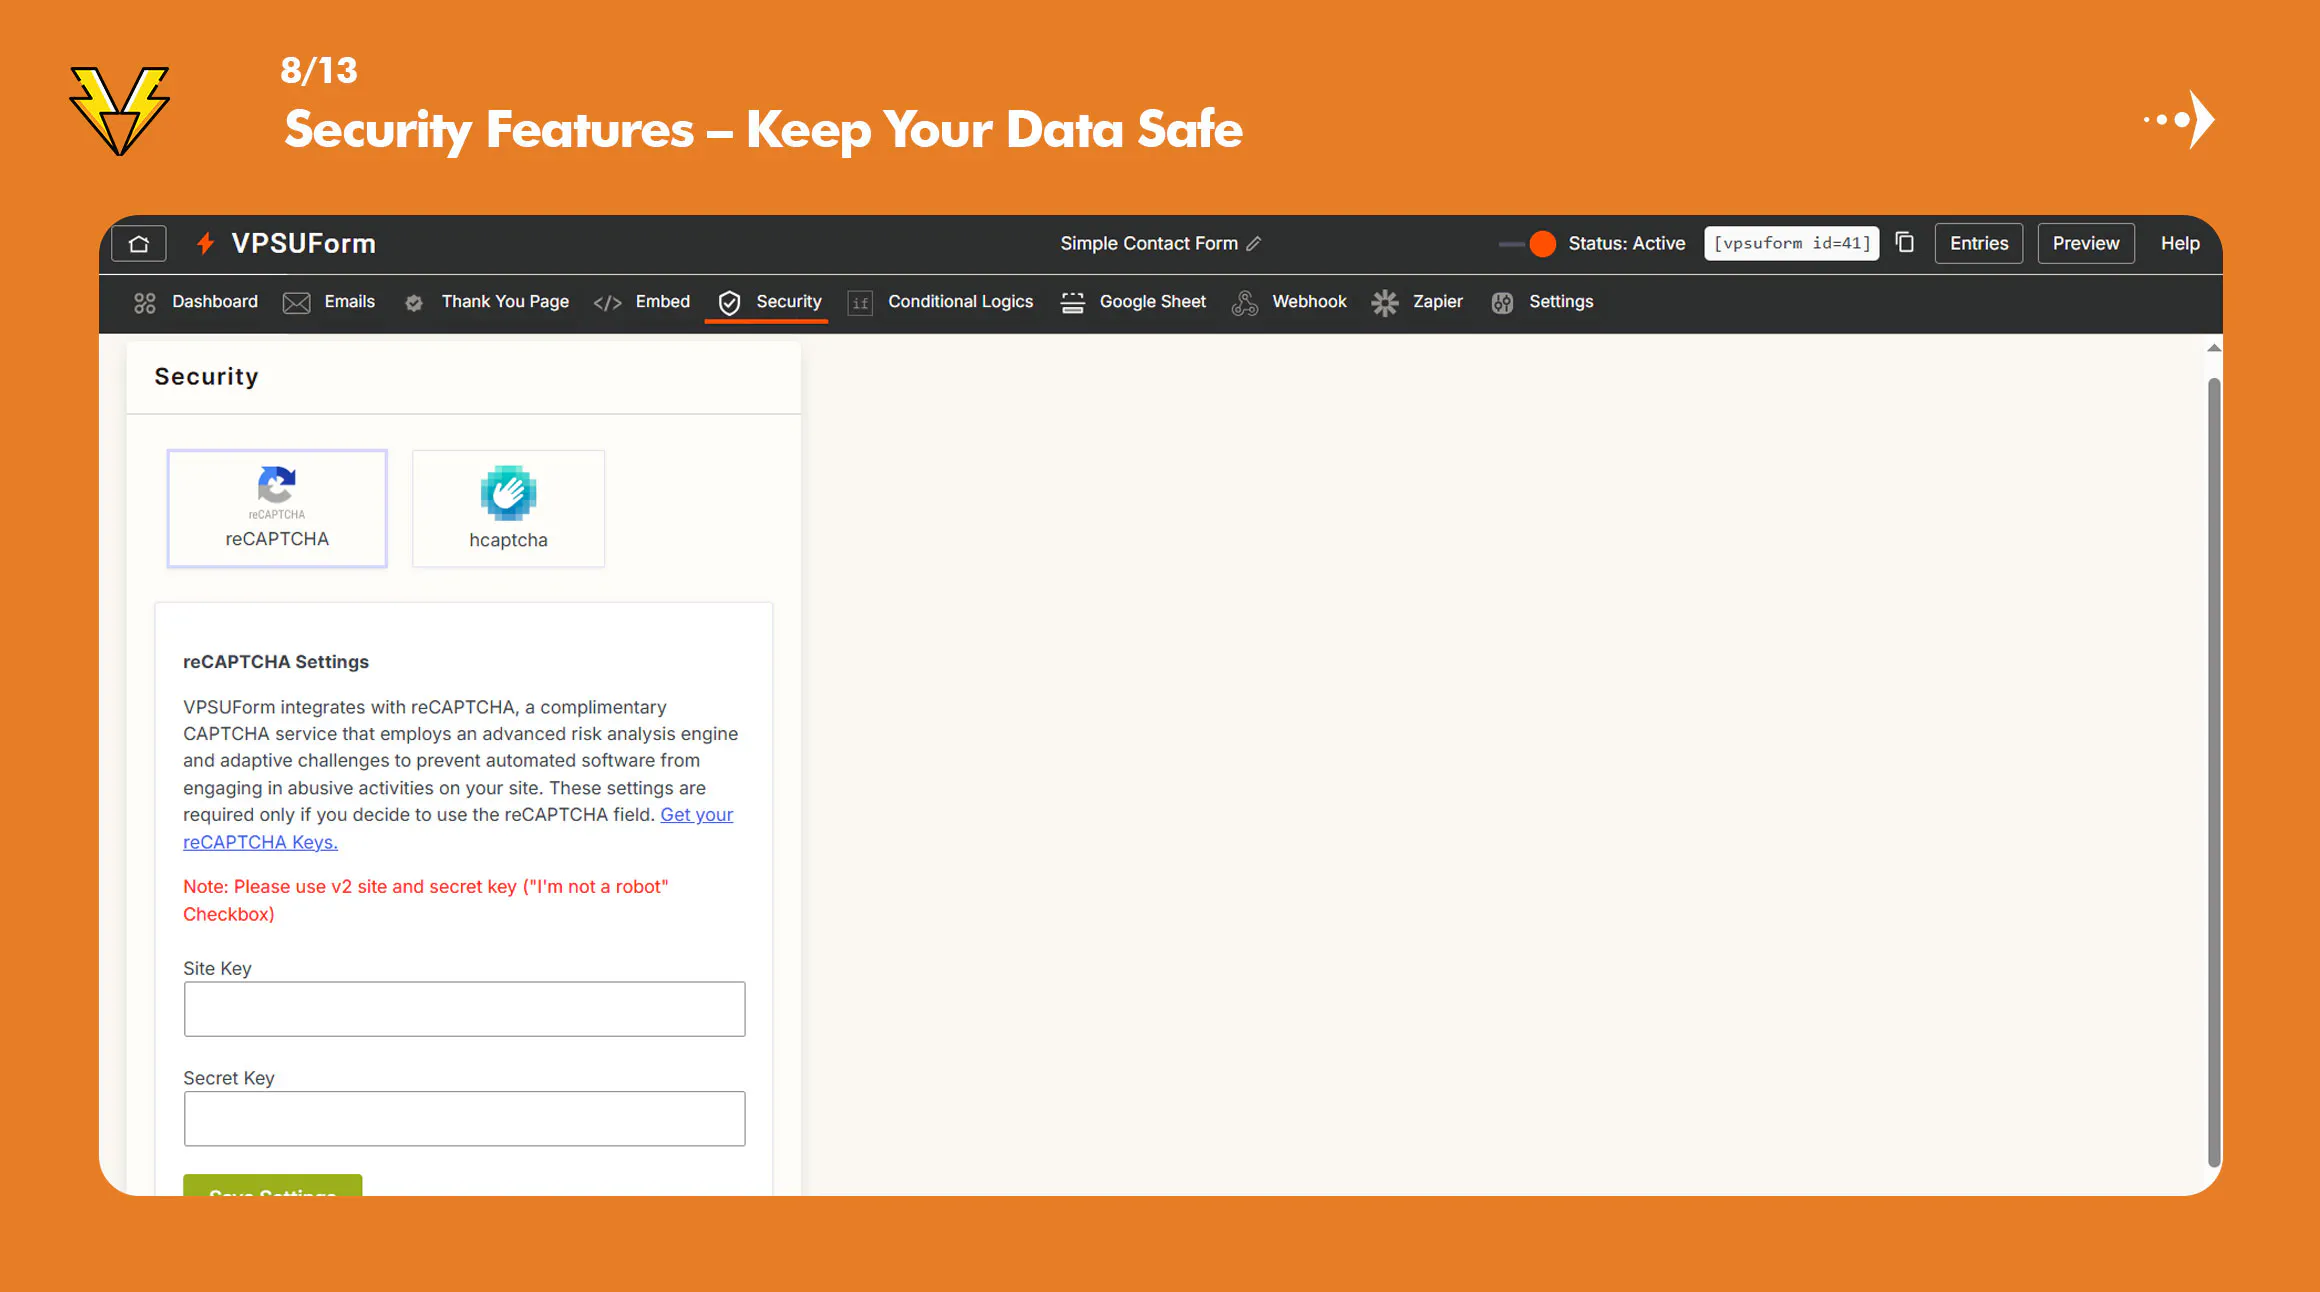Click the scrollbar up arrow
This screenshot has height=1292, width=2320.
pos(2214,348)
